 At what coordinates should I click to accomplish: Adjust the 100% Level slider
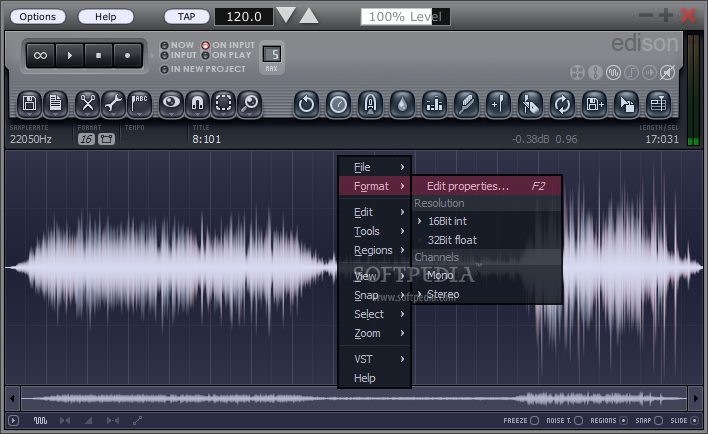coord(405,17)
